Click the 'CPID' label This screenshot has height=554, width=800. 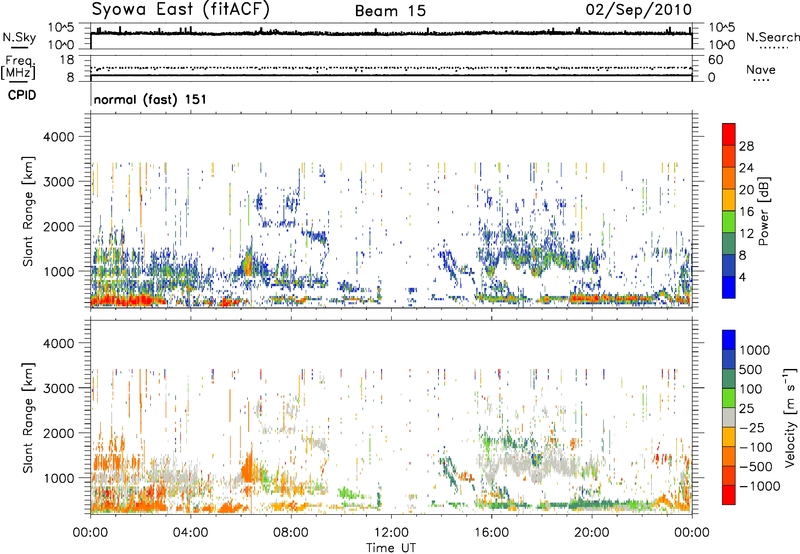(x=22, y=95)
